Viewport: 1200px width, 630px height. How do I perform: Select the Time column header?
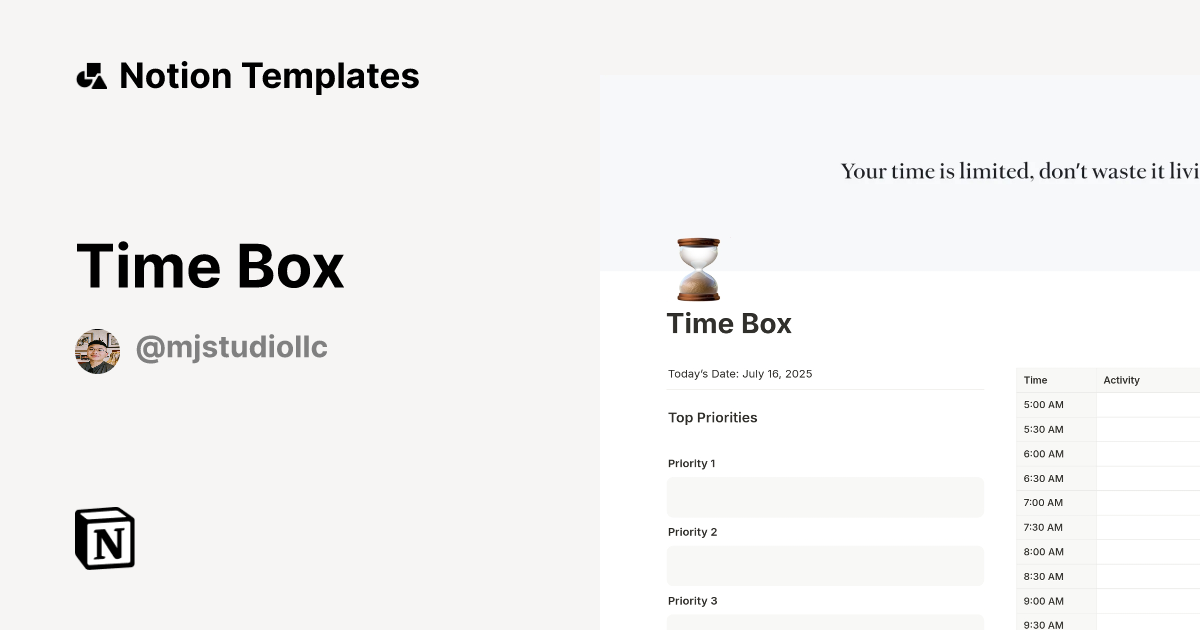[1034, 380]
